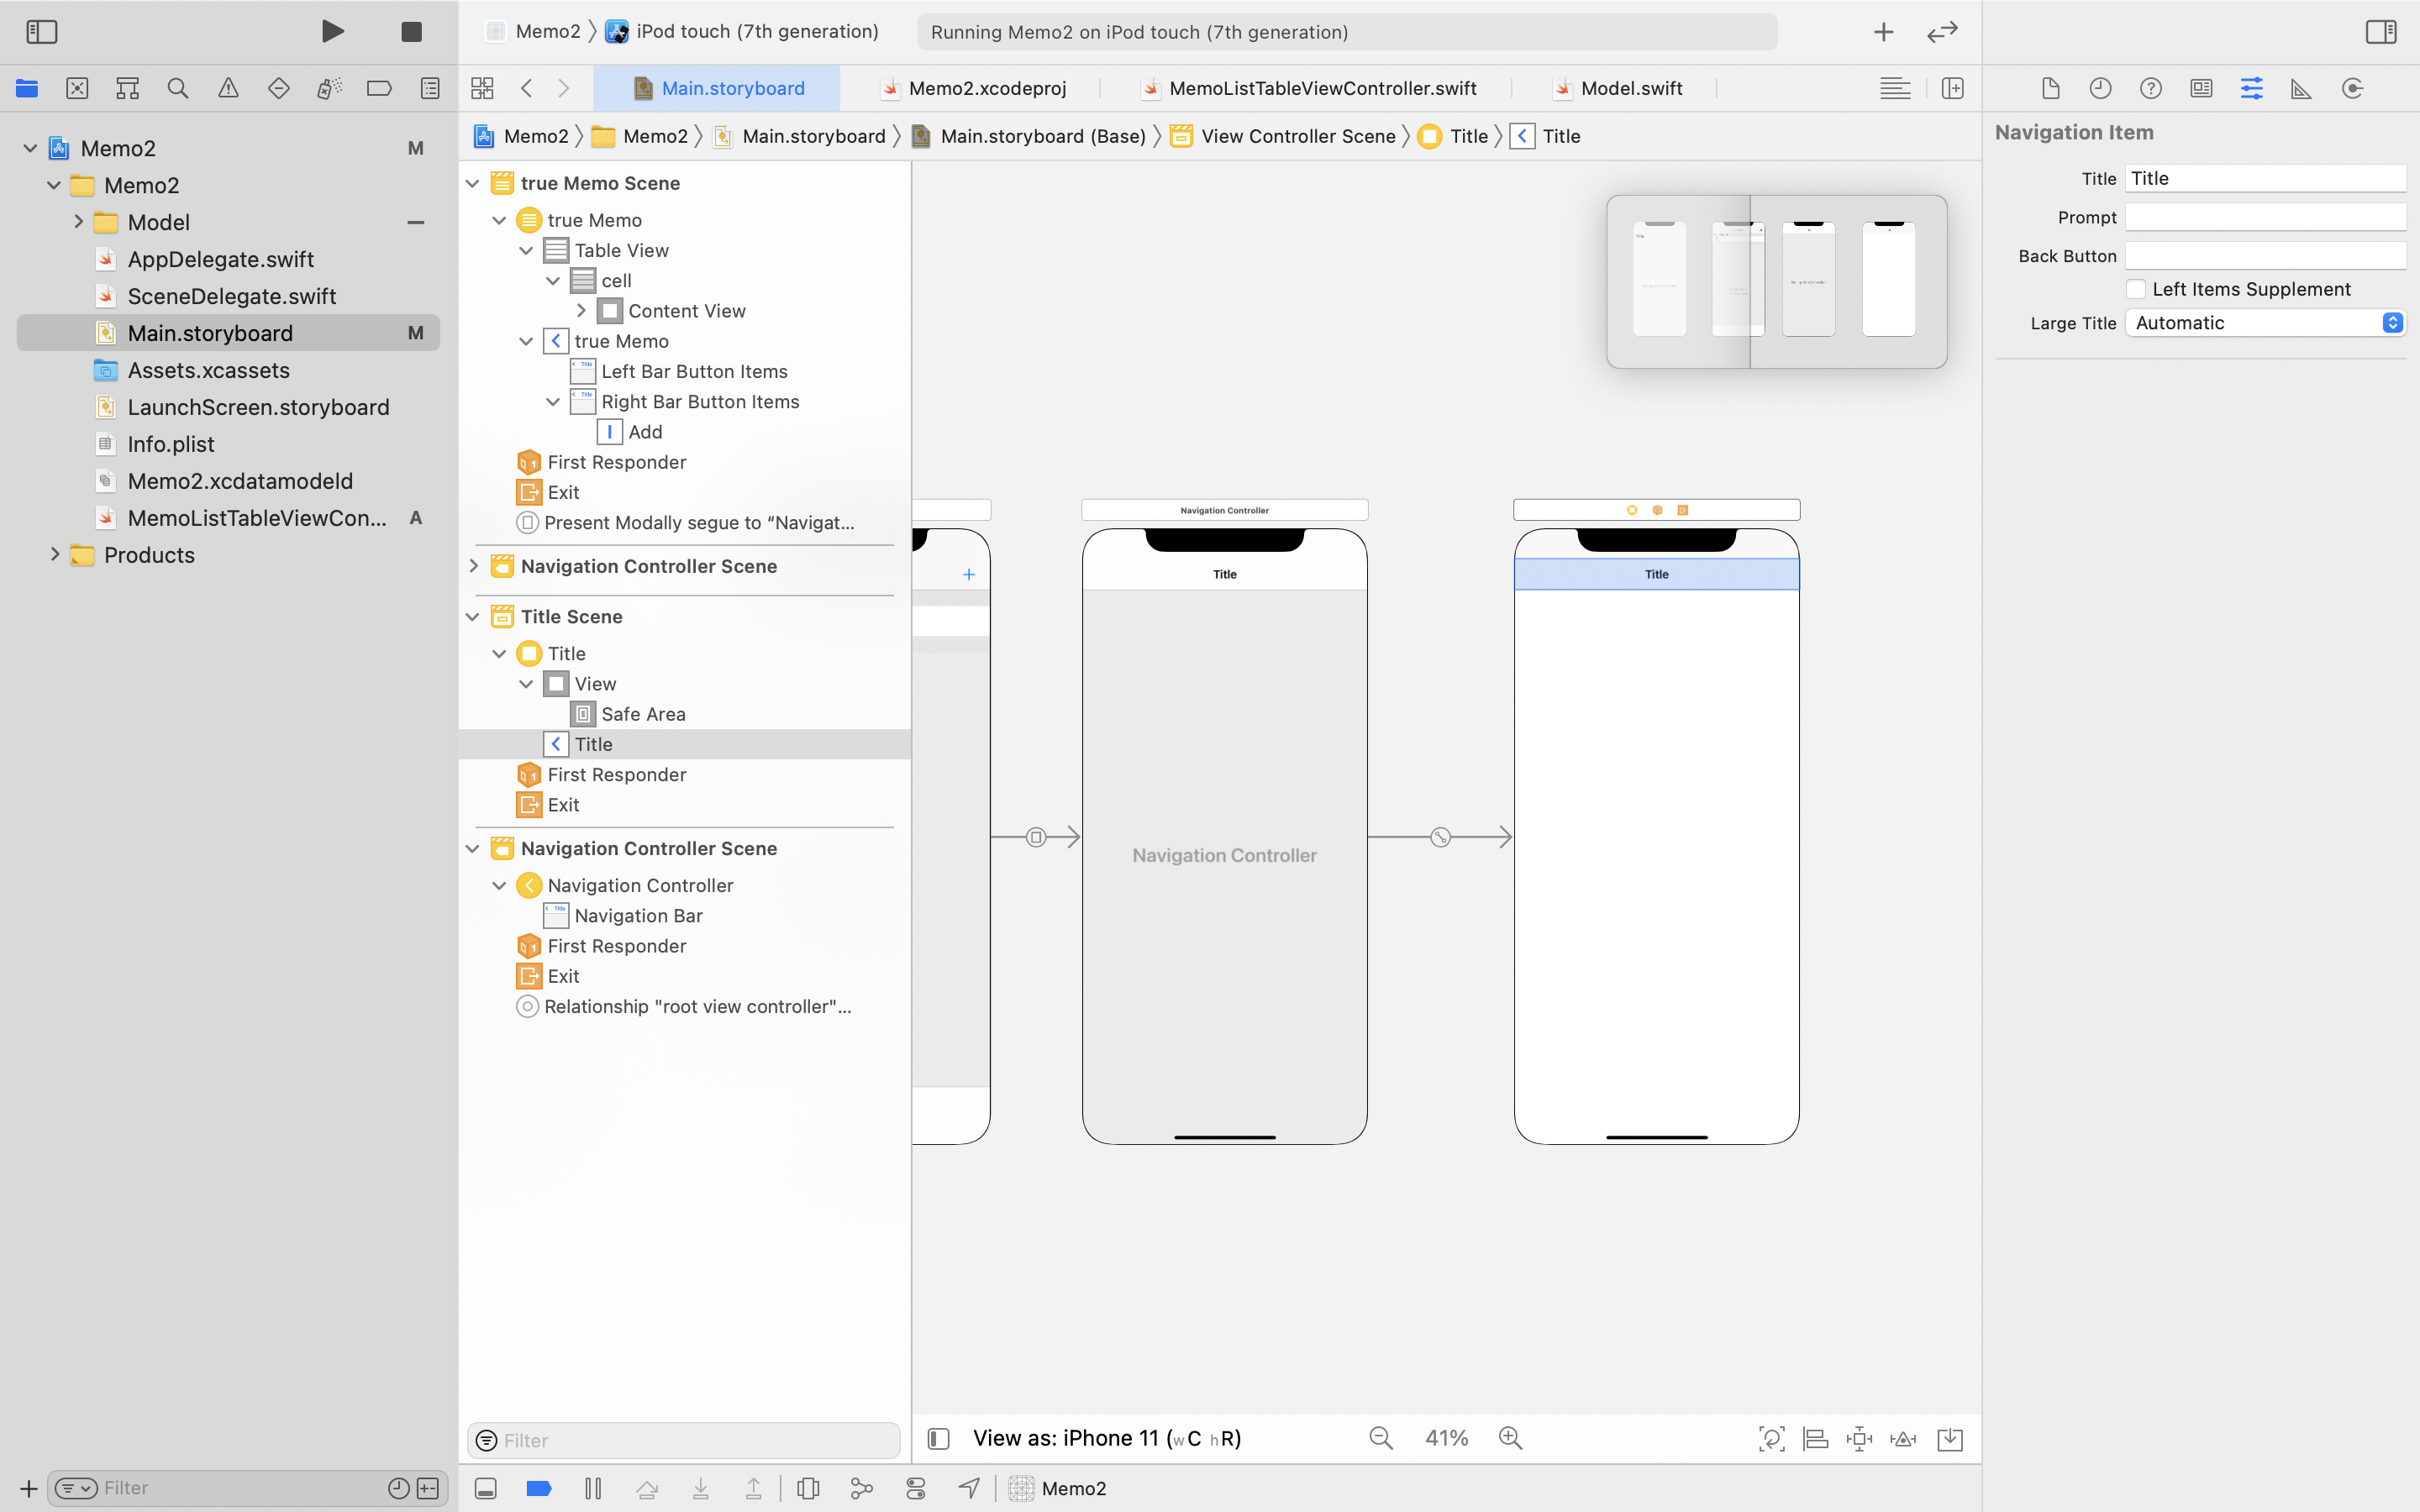Toggle the right inspector panel
This screenshot has width=2420, height=1512.
point(2380,32)
